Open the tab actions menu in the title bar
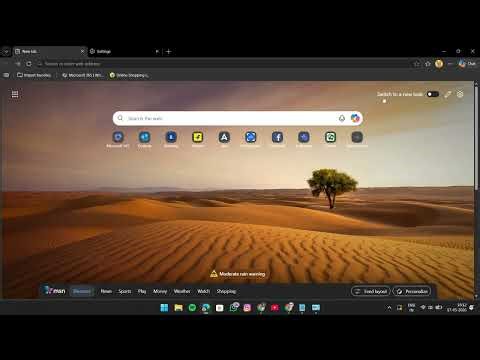Viewport: 480px width, 360px height. pos(6,51)
